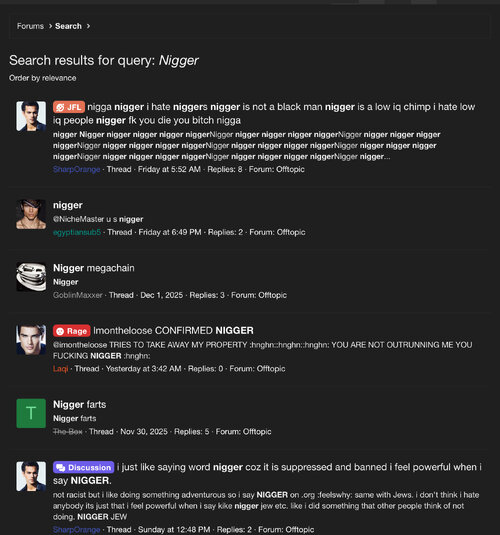The height and width of the screenshot is (535, 500).
Task: Visit GoblinMaxxer's profile link
Action: point(78,295)
